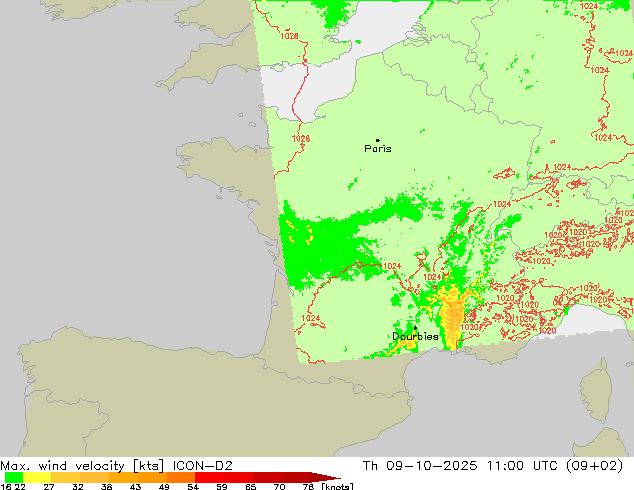634x490 pixels.
Task: Click the Paris city marker dot
Action: tap(378, 140)
